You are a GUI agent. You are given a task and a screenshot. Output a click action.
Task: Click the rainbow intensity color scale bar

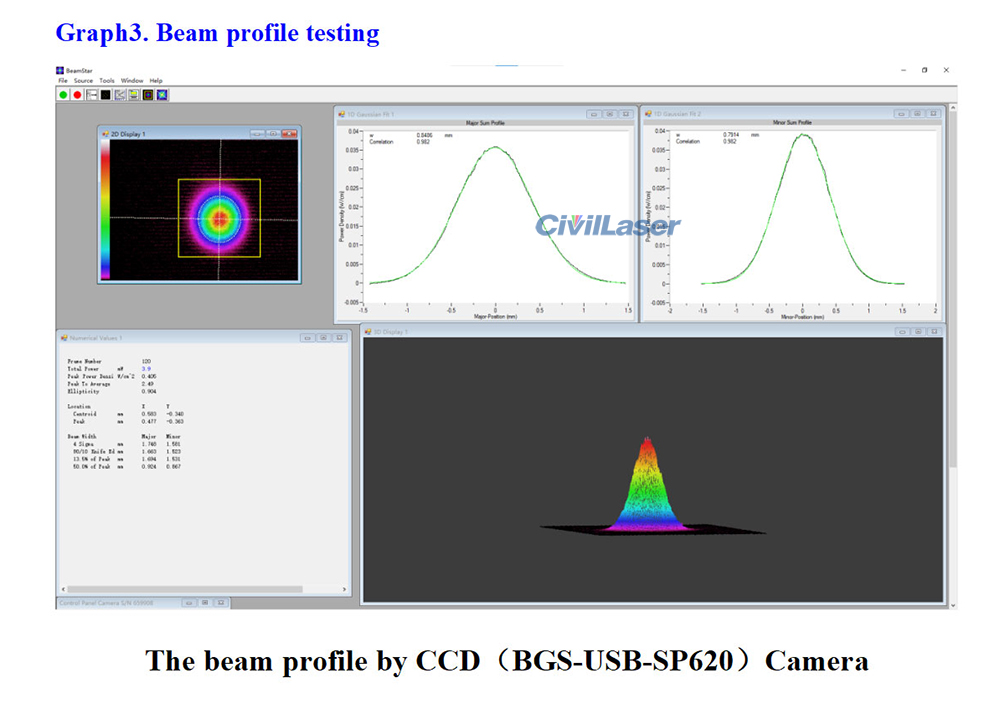tap(104, 210)
